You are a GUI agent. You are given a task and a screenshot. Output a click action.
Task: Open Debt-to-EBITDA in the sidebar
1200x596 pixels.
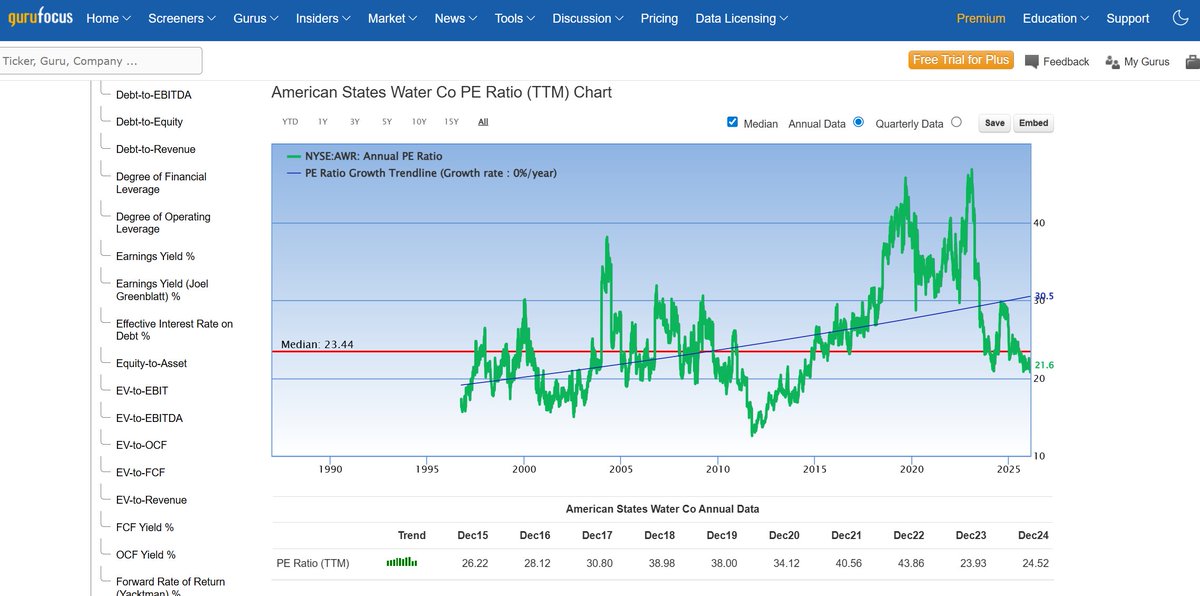pos(154,95)
